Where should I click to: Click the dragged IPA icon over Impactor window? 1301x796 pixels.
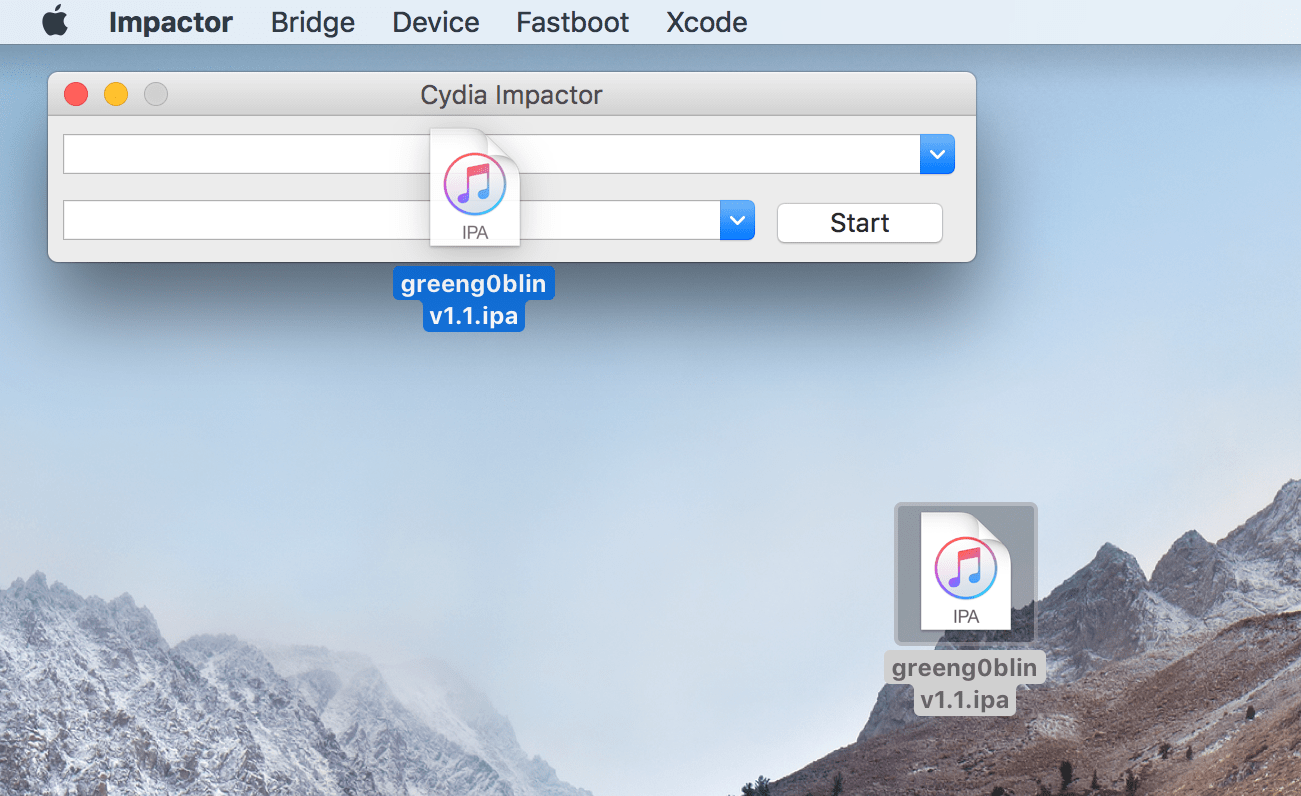point(475,187)
